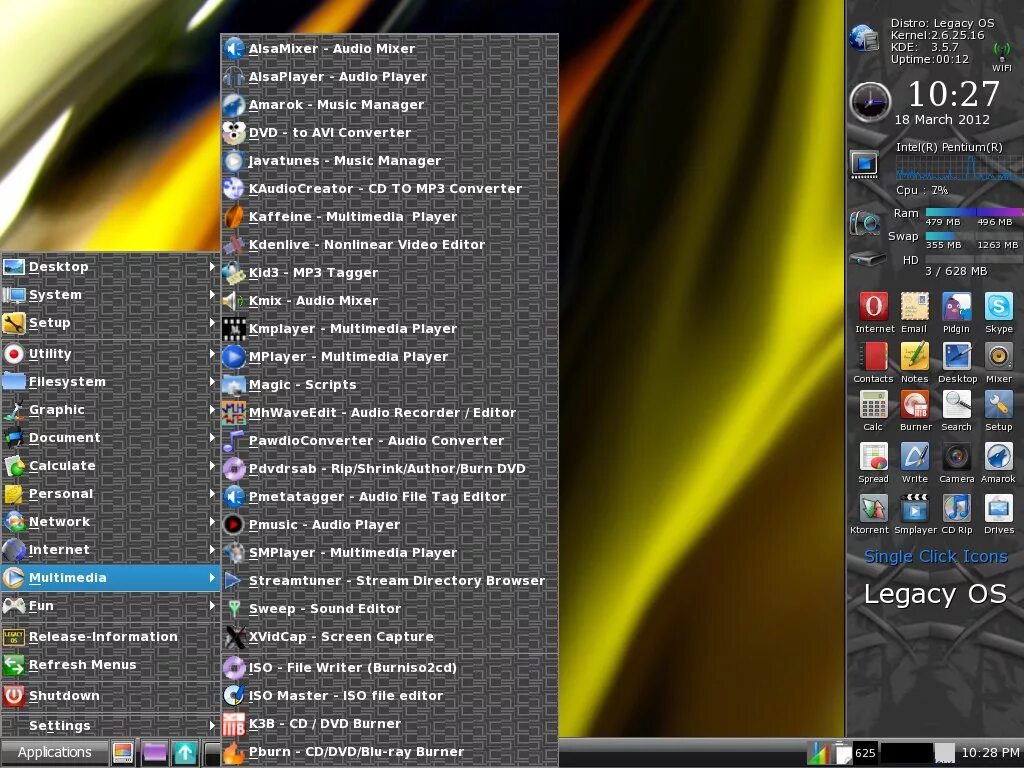The width and height of the screenshot is (1024, 768).
Task: Open the Opera Internet desktop icon
Action: tap(874, 306)
